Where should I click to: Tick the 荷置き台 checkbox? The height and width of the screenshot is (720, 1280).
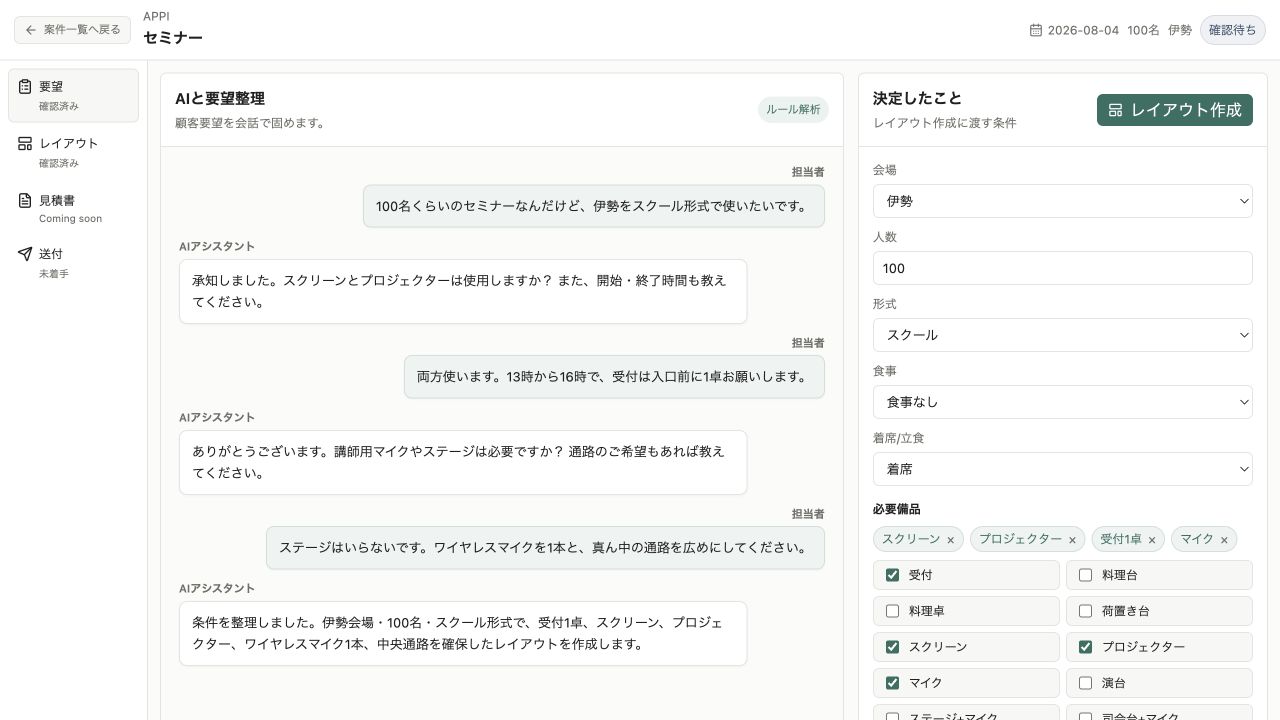(1086, 611)
